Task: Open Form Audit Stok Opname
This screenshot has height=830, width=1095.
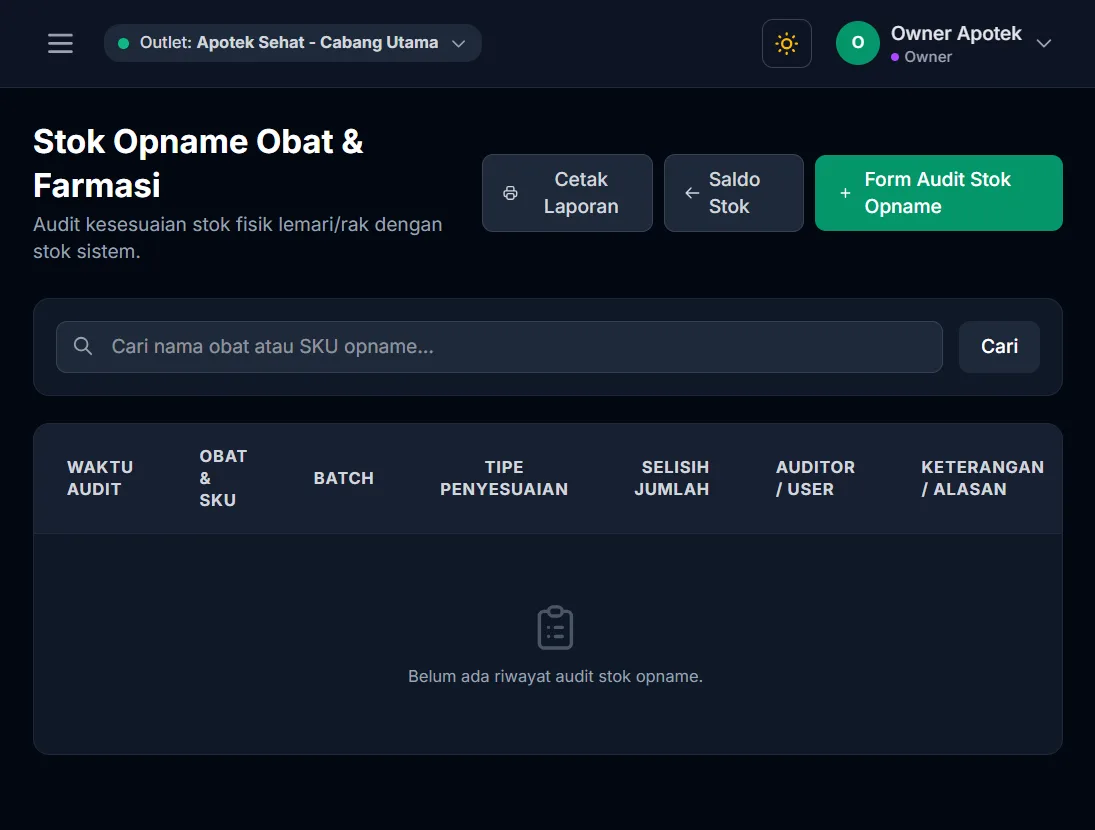Action: (x=939, y=193)
